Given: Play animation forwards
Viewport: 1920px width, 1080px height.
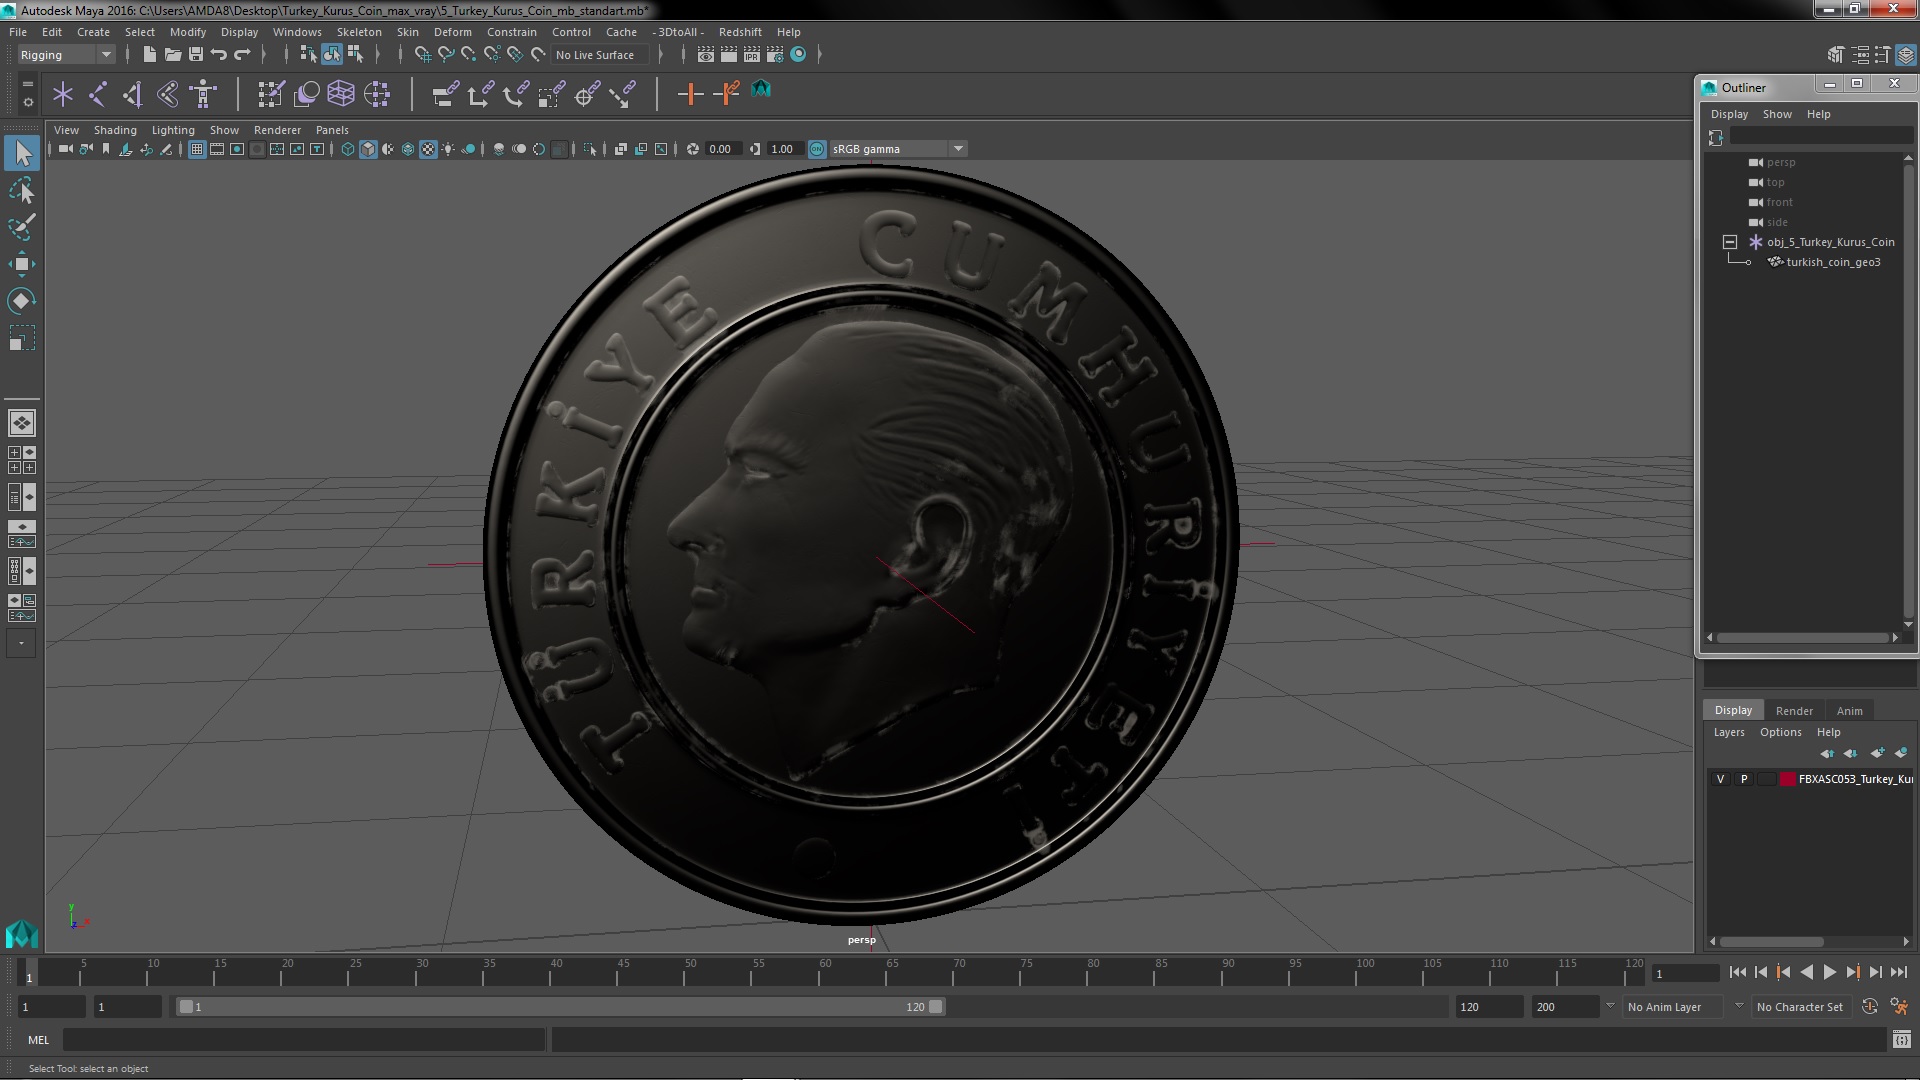Looking at the screenshot, I should coord(1829,972).
